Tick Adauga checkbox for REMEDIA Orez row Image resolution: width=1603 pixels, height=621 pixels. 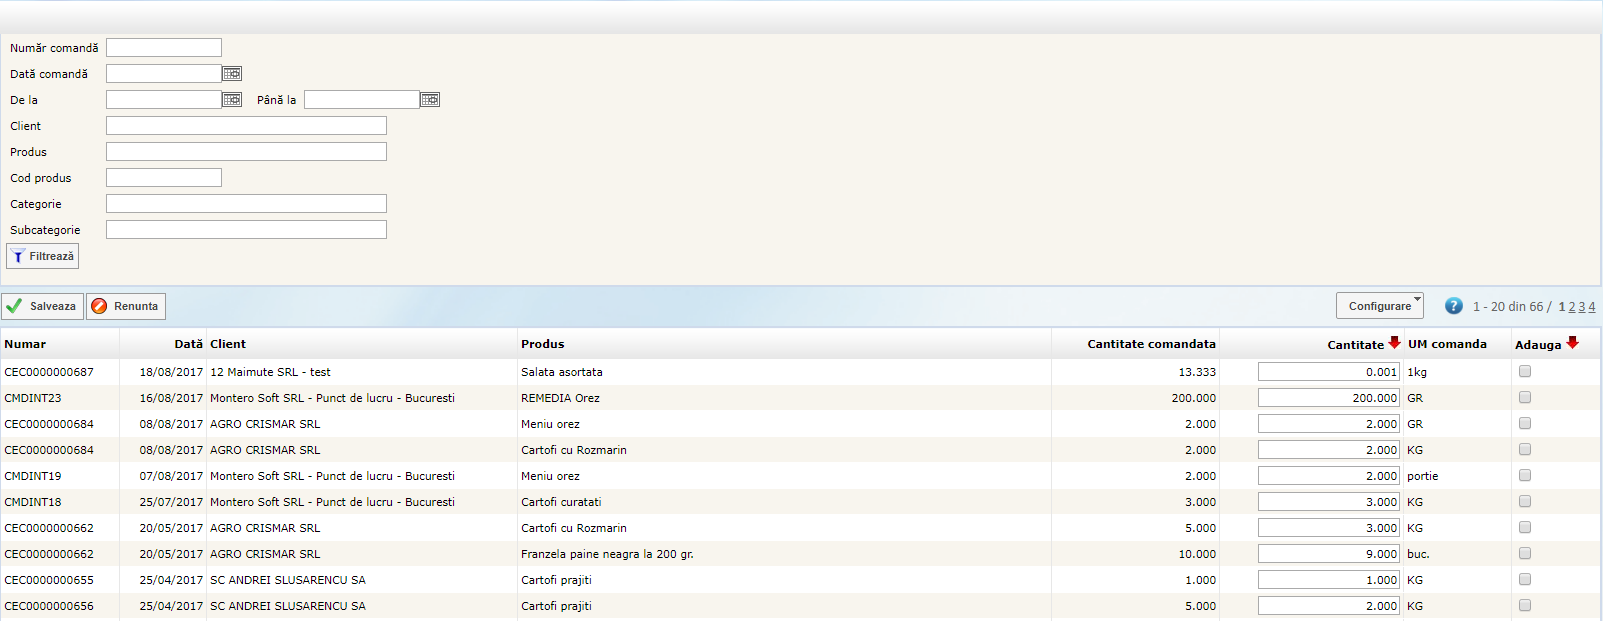pos(1525,397)
